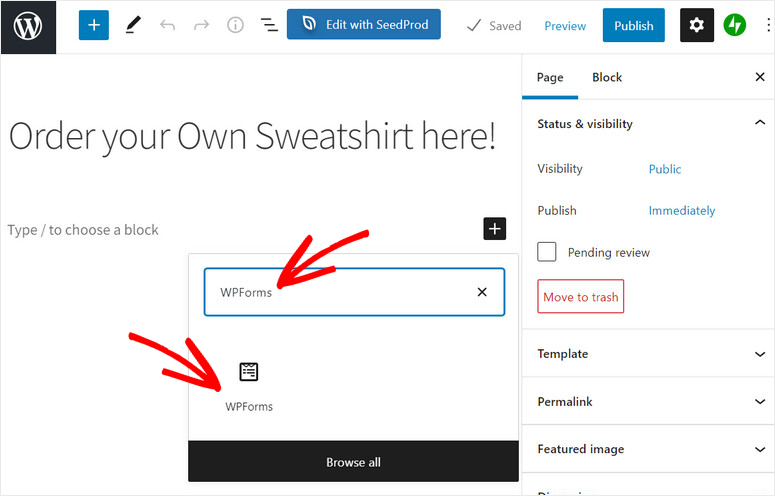Switch to the Page tab
Screen dimensions: 775x496
pyautogui.click(x=550, y=78)
